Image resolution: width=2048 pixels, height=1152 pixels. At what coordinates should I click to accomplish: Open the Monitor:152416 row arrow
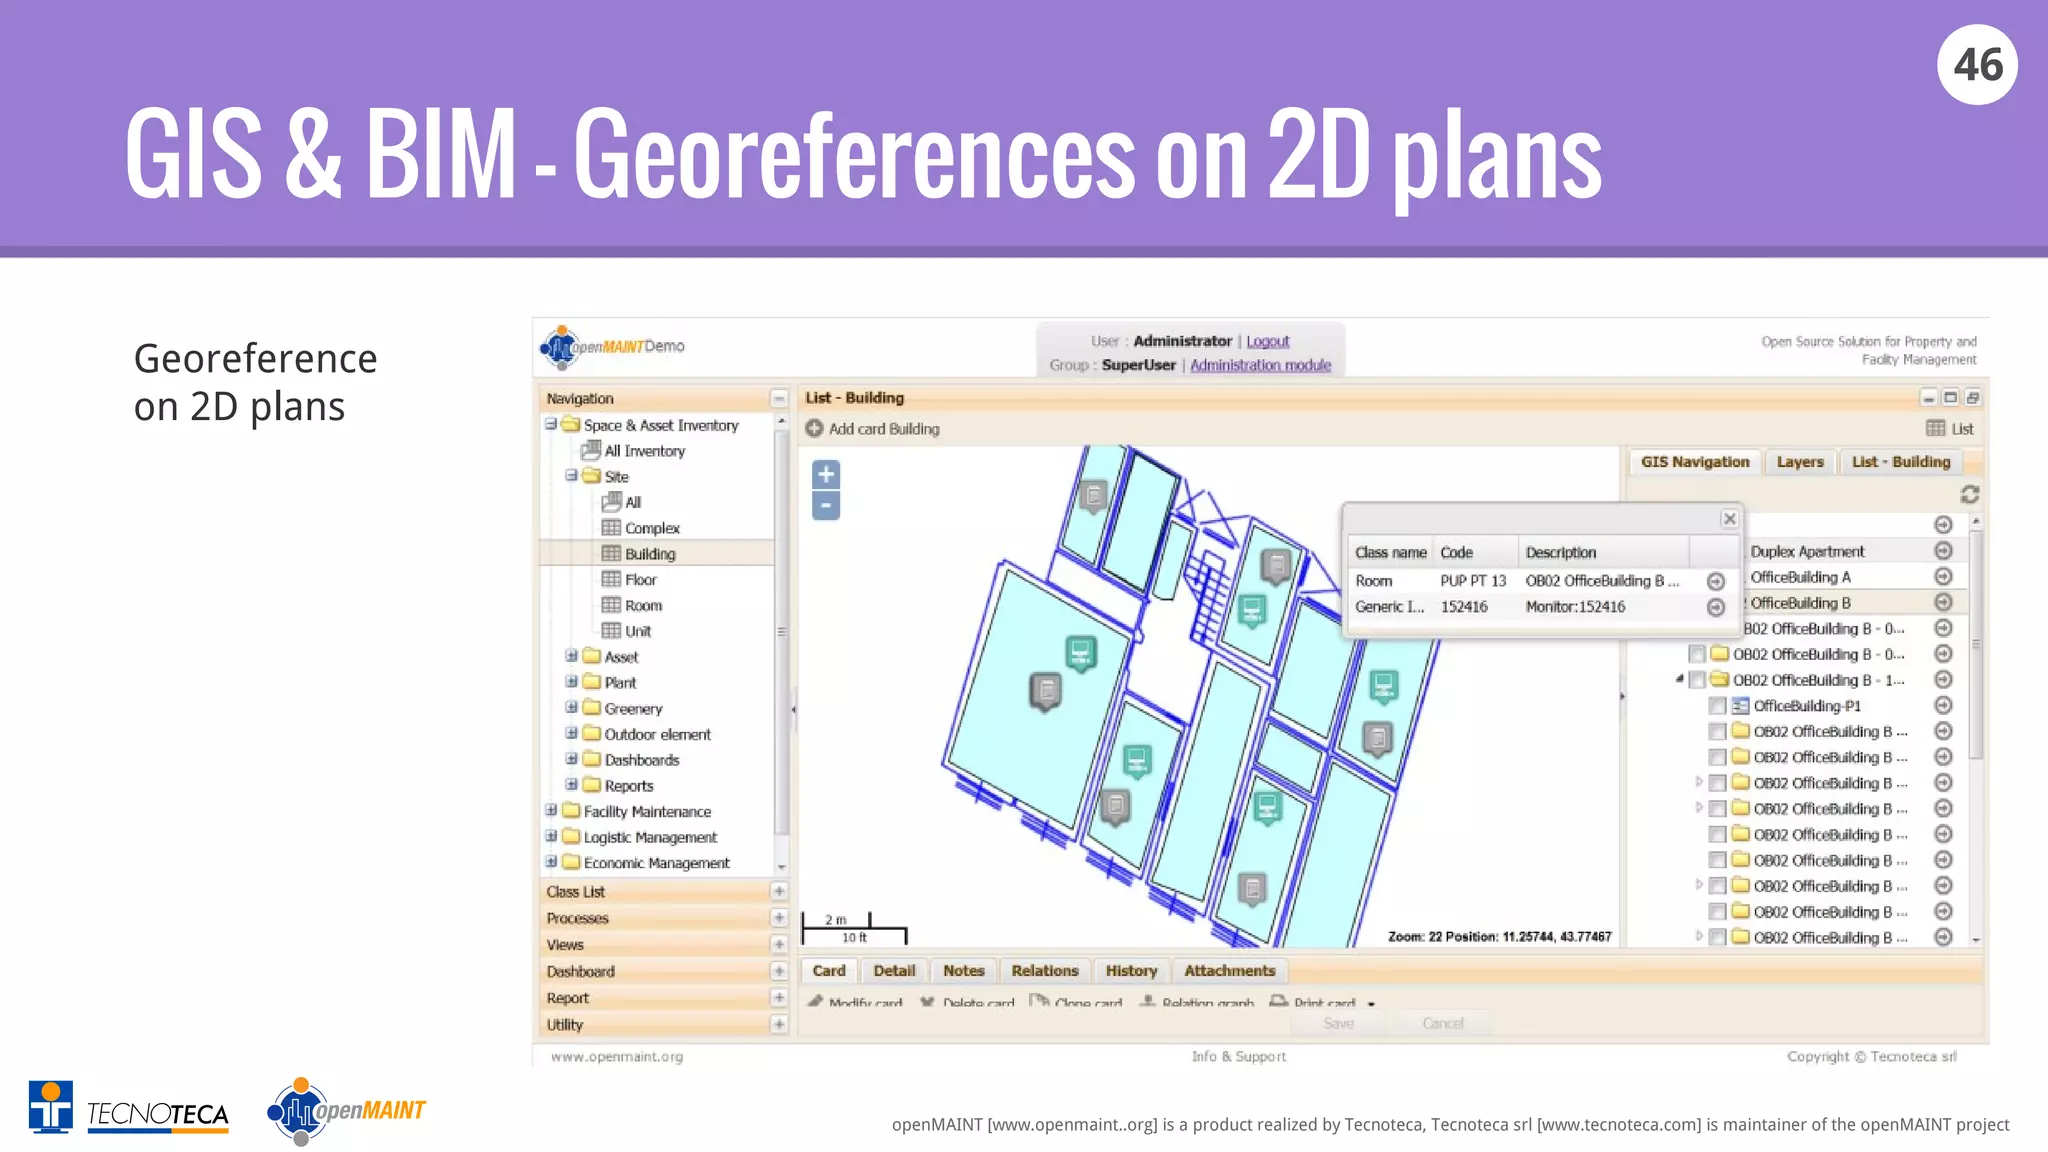coord(1716,607)
